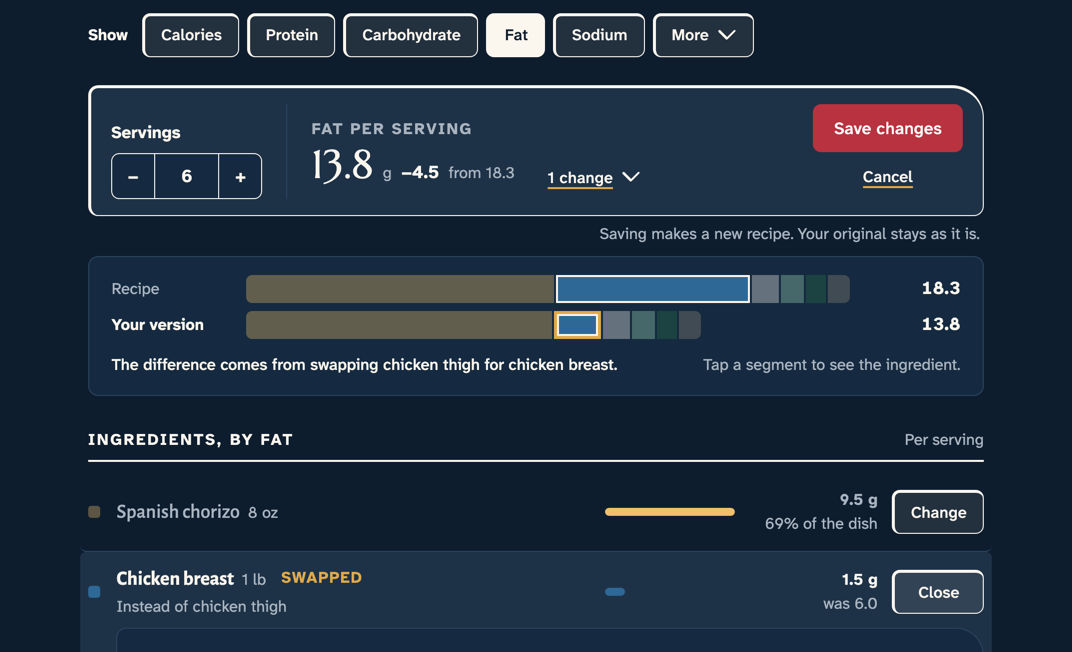Click Save changes button

887,128
